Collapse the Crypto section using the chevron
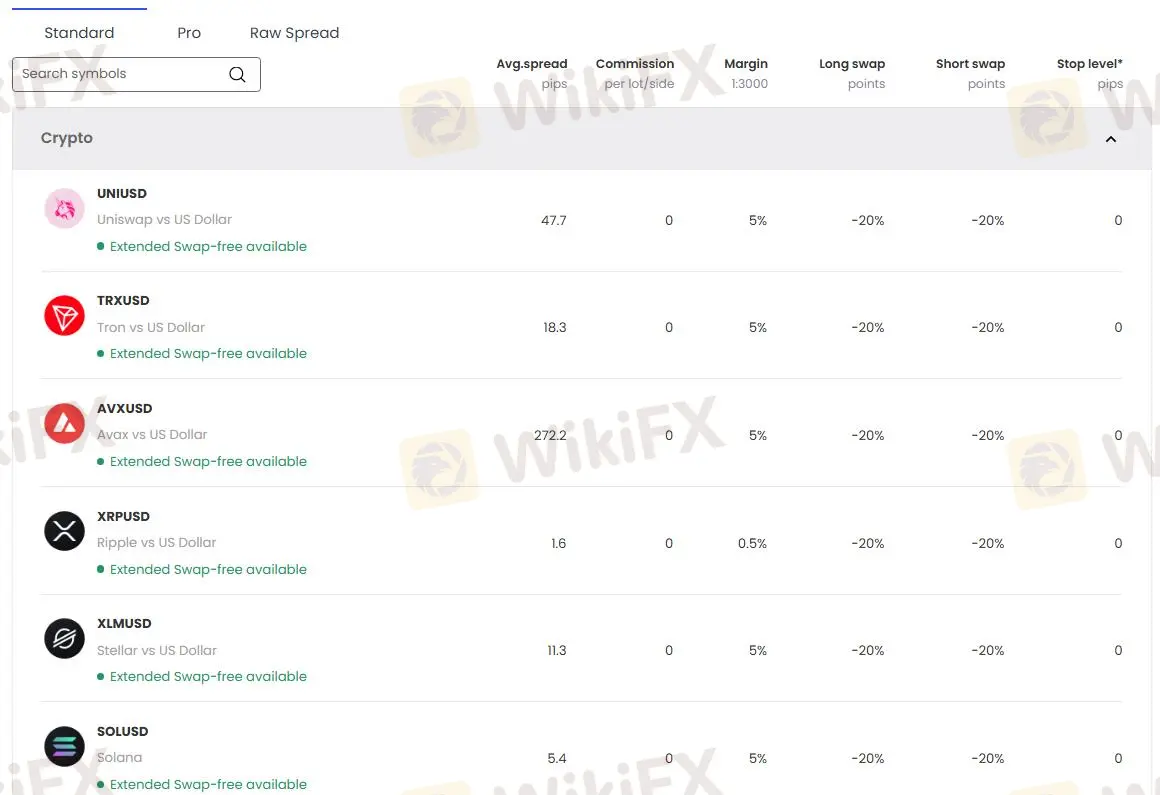 point(1110,139)
